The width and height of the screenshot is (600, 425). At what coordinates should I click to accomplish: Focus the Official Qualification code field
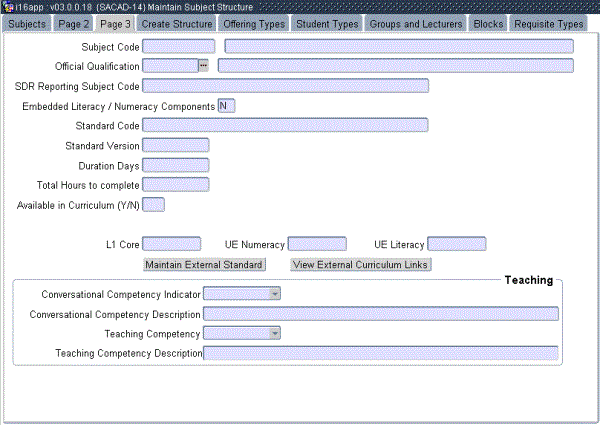point(170,66)
